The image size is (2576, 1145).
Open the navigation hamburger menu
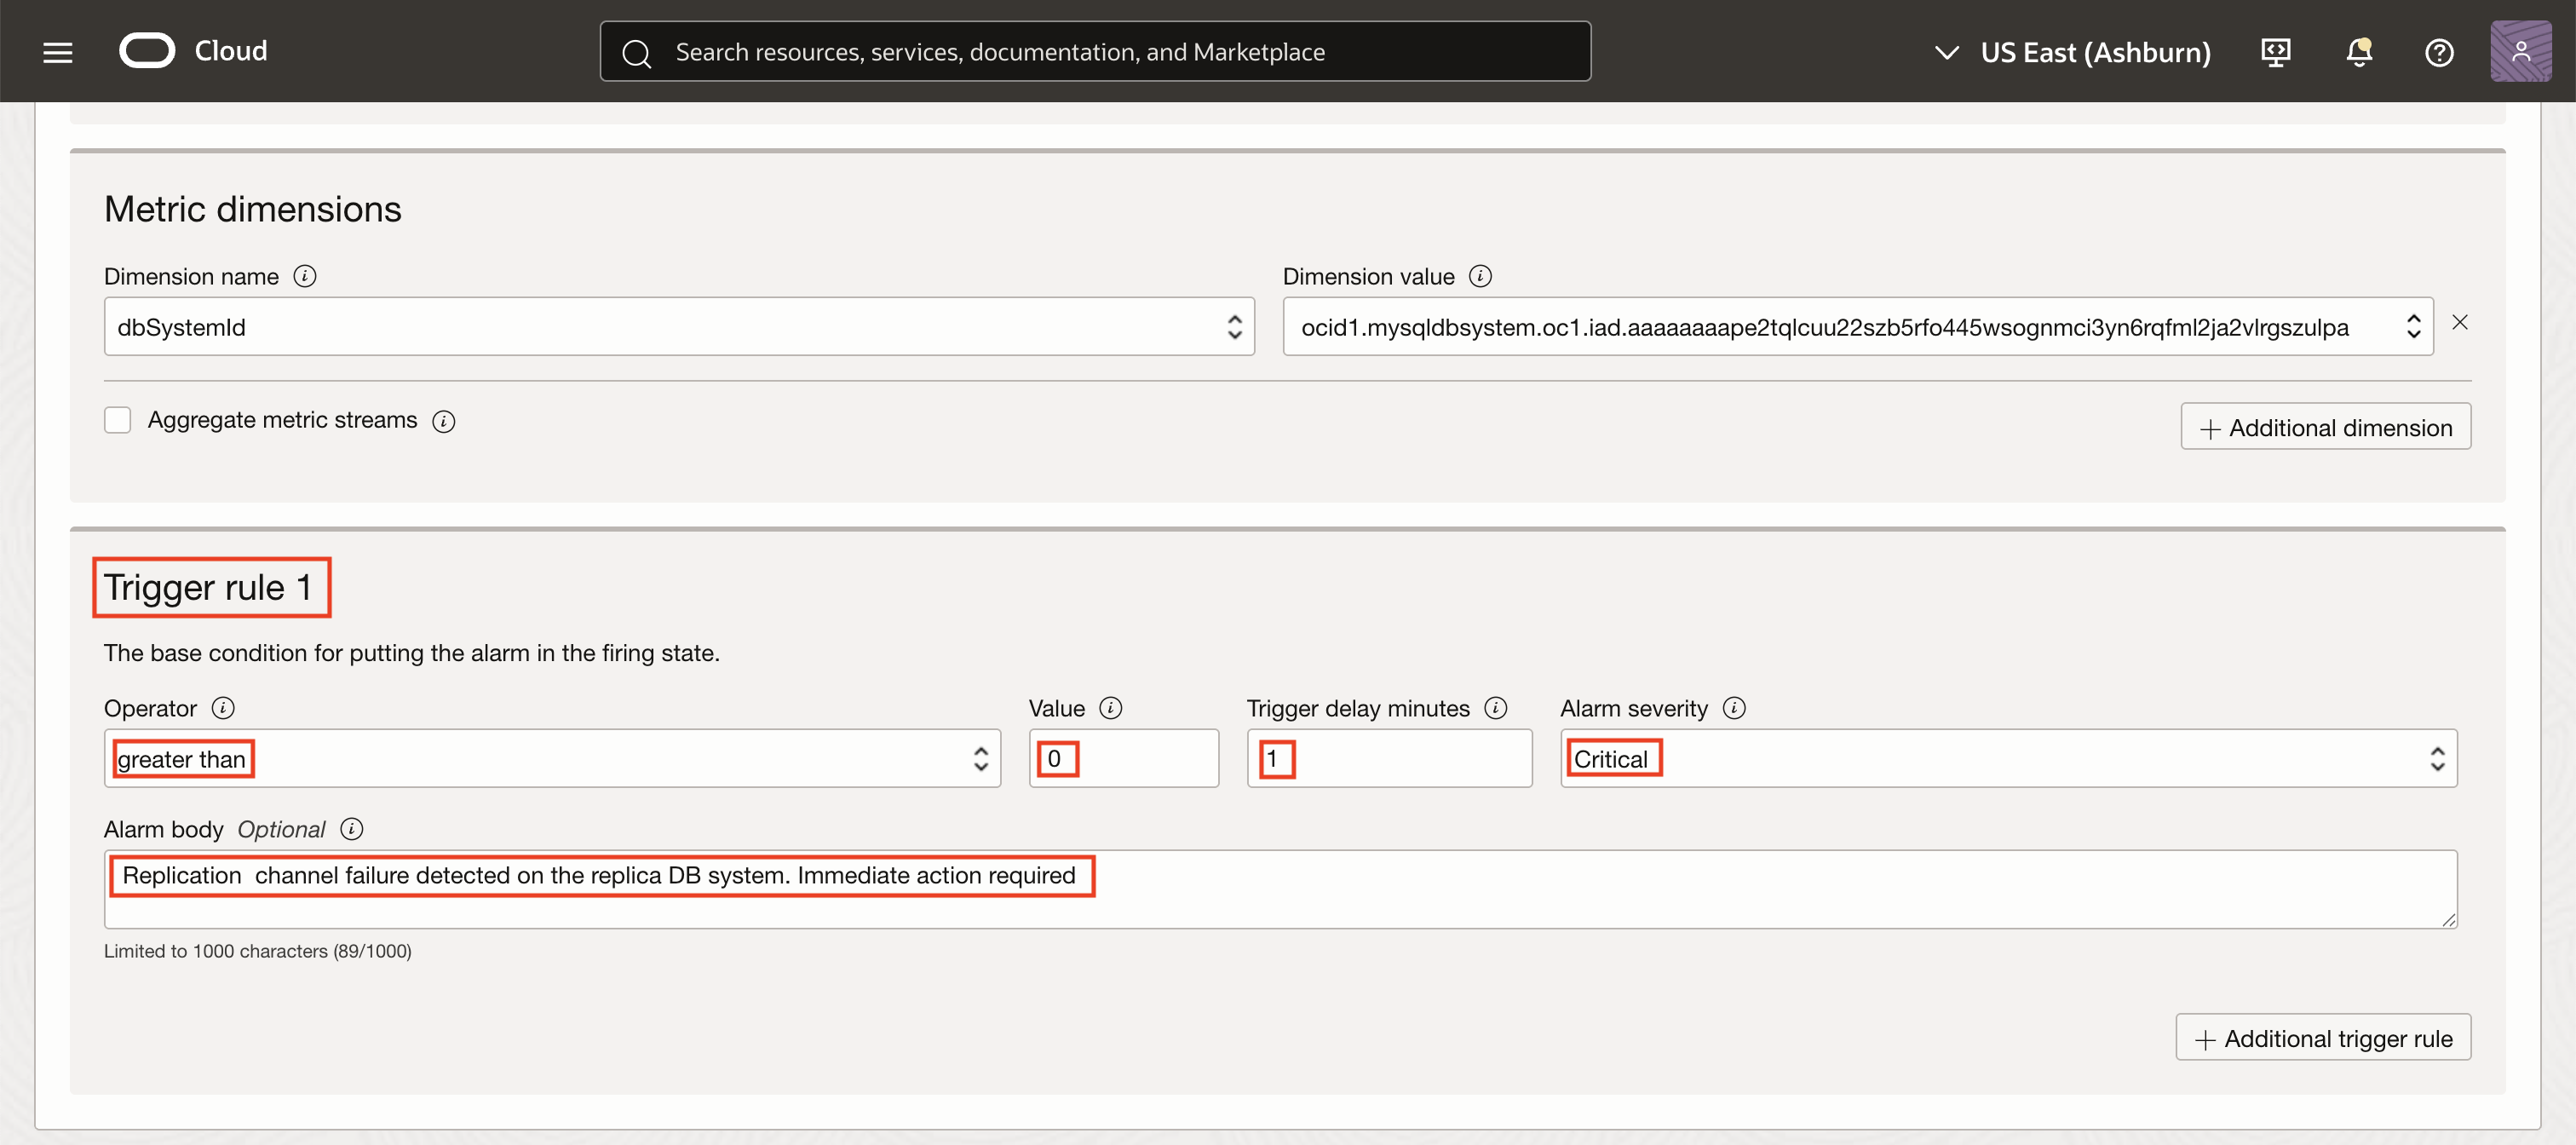click(57, 51)
